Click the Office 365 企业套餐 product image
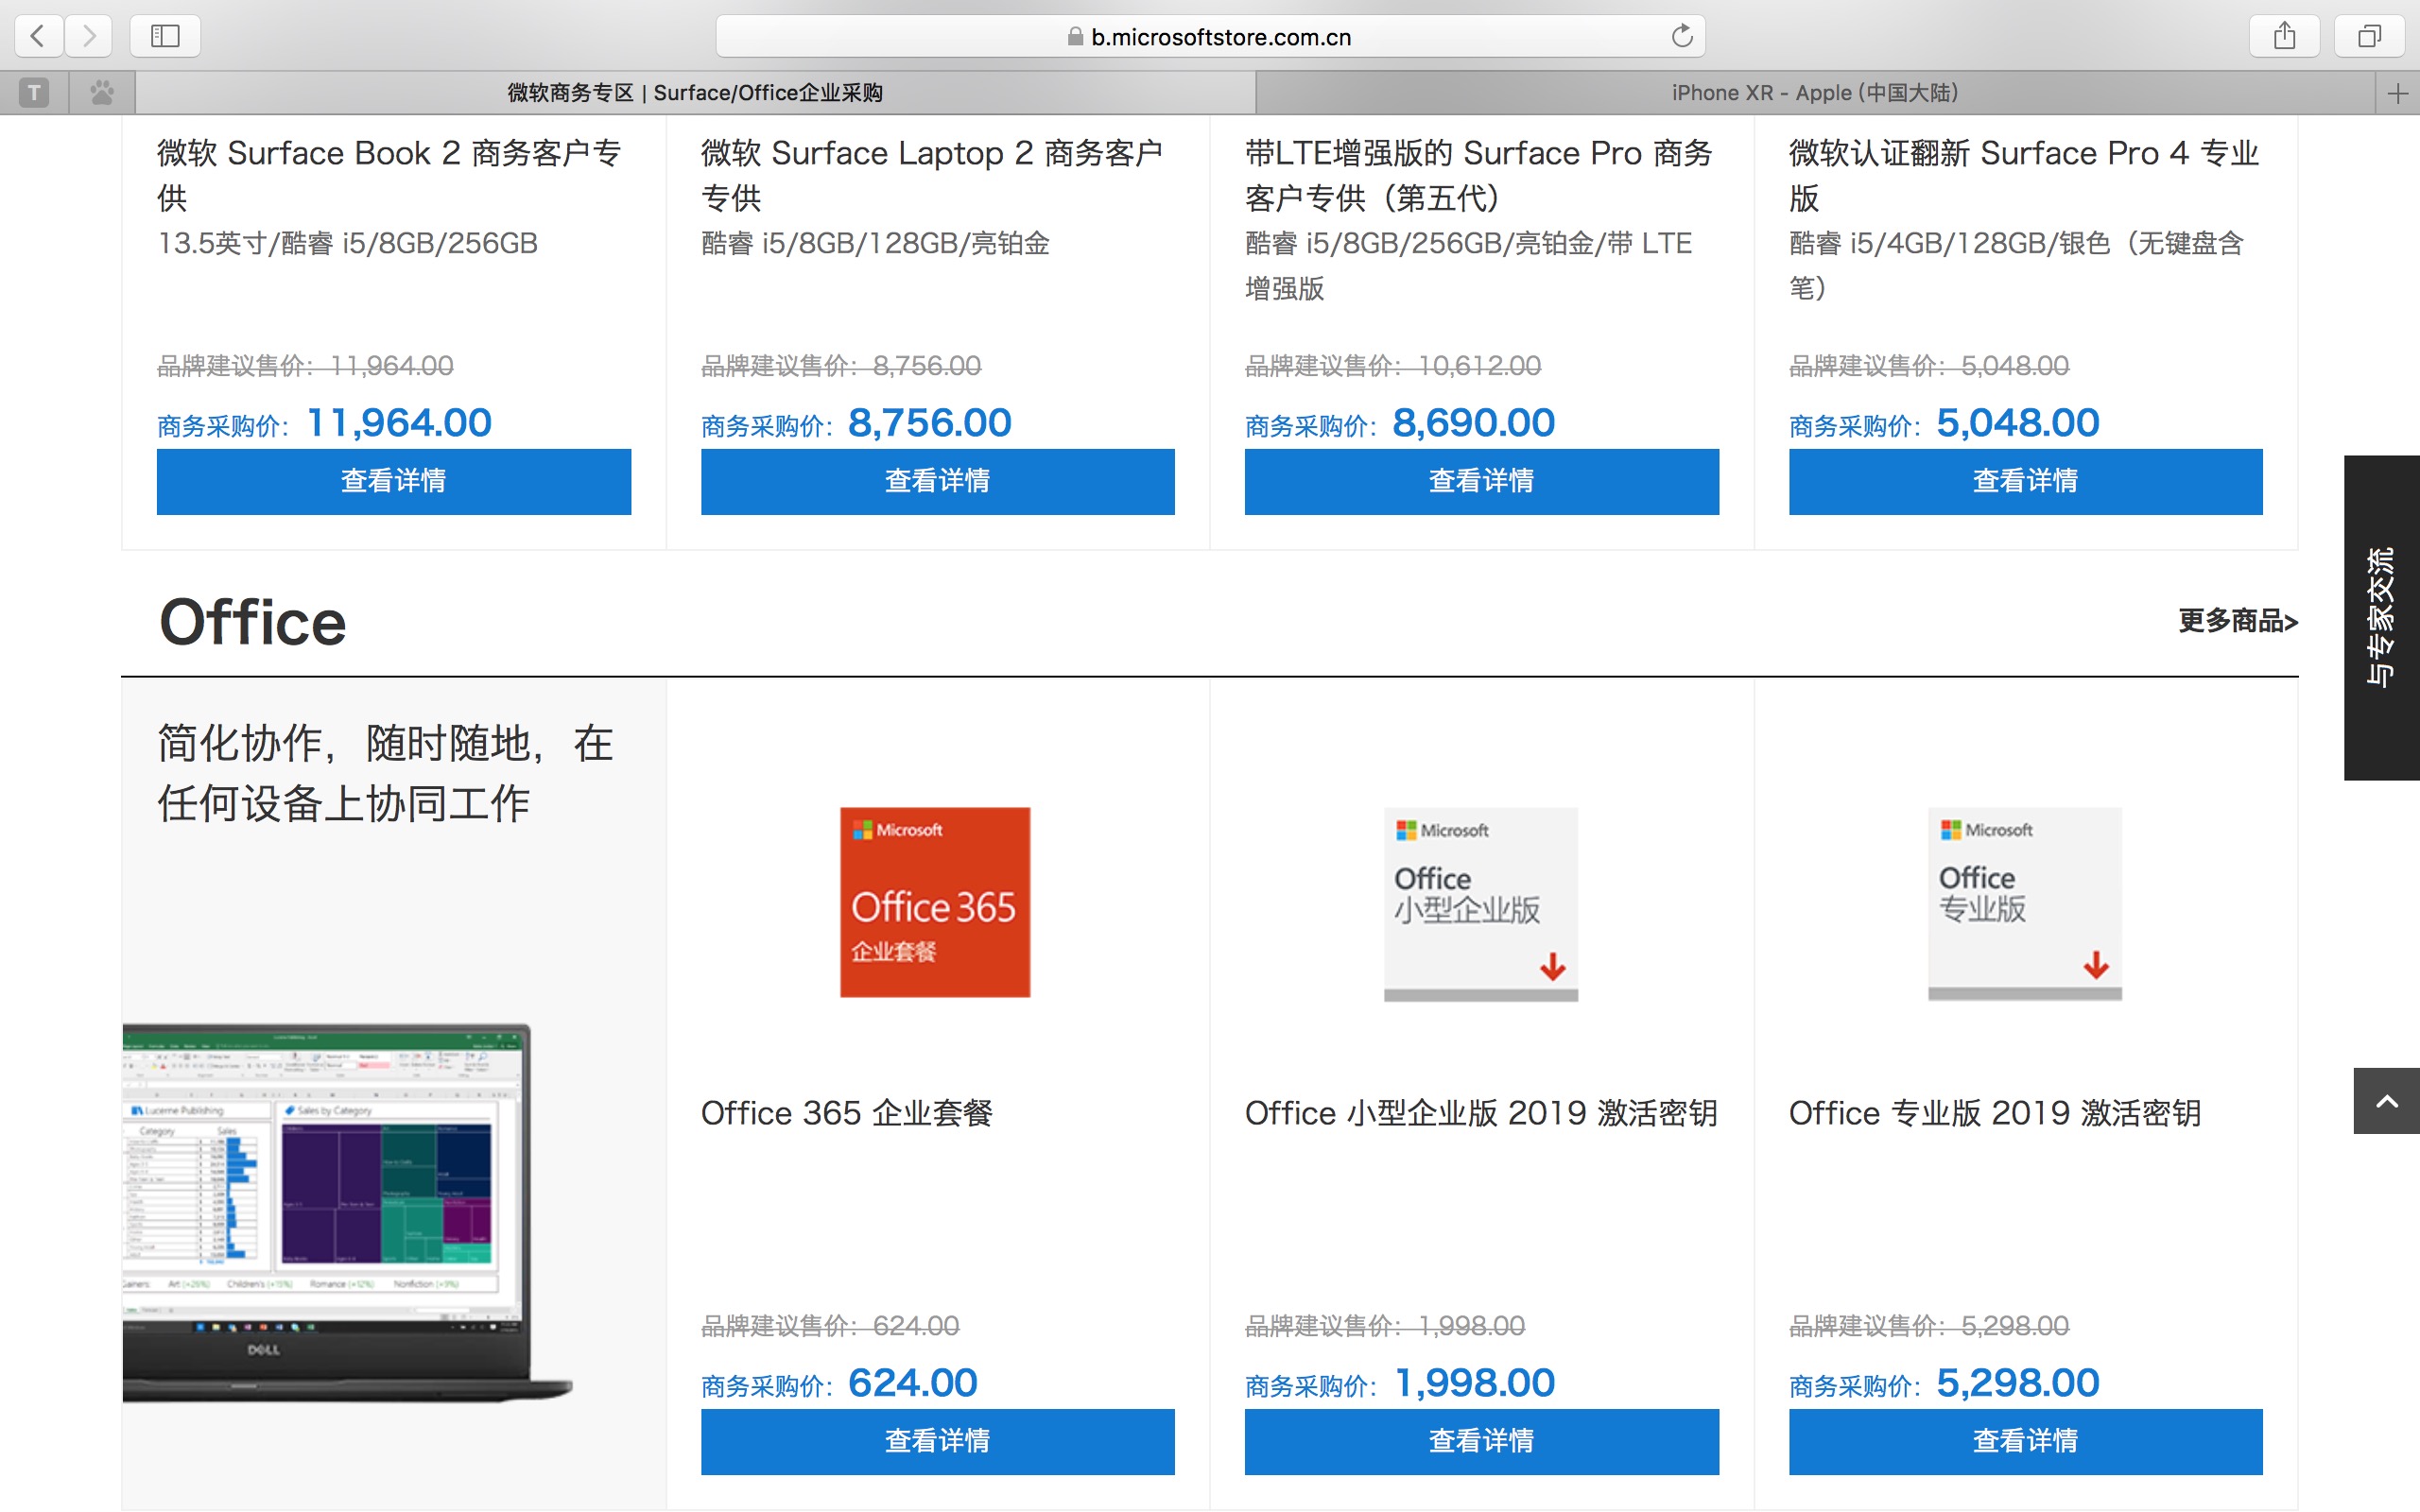Screen dimensions: 2420x1512 pos(935,902)
